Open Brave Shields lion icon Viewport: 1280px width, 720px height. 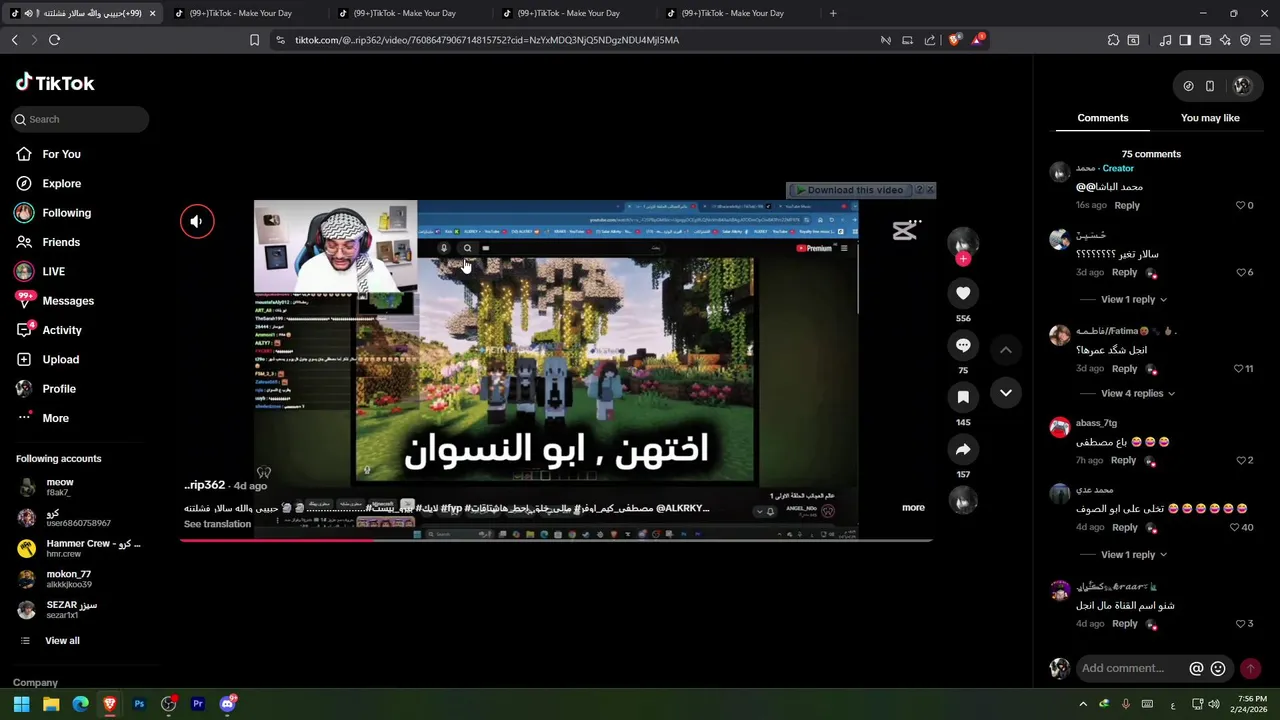[954, 40]
